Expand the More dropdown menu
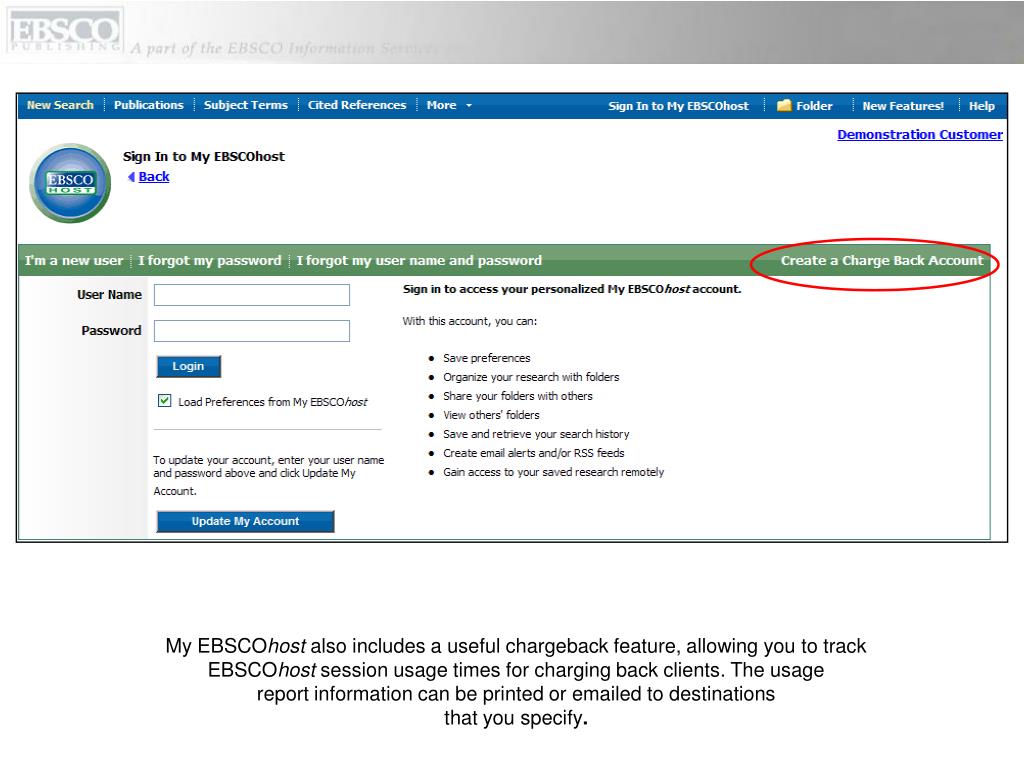The image size is (1024, 768). click(449, 105)
